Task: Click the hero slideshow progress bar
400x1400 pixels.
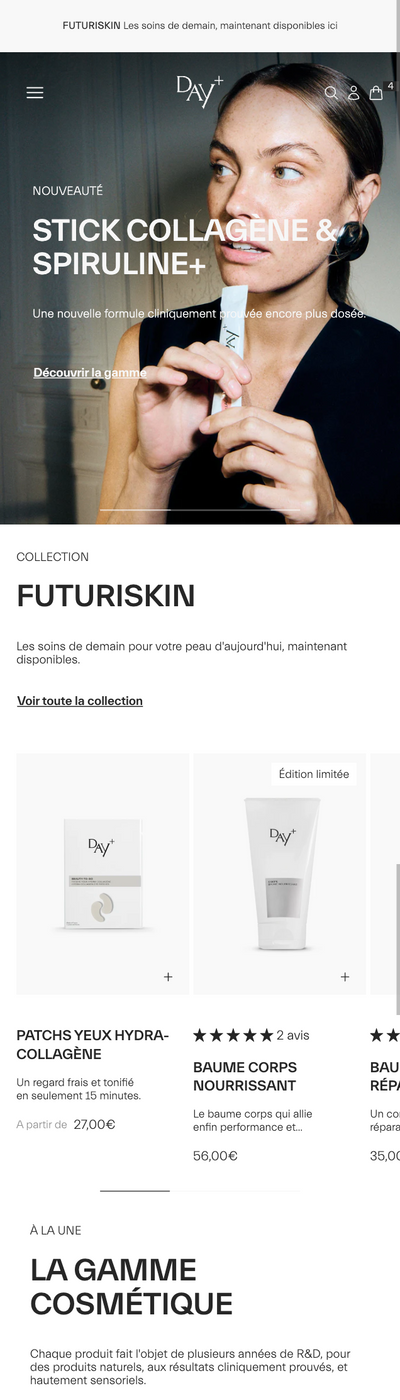Action: click(x=200, y=510)
